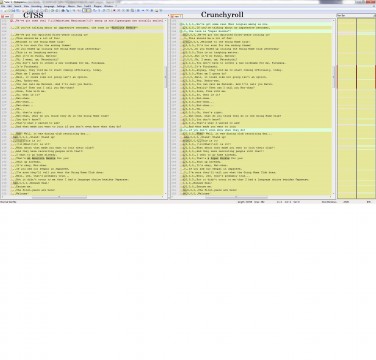This screenshot has width=376, height=360.
Task: Click the highlighted green diff line in right pane
Action: tap(256, 130)
